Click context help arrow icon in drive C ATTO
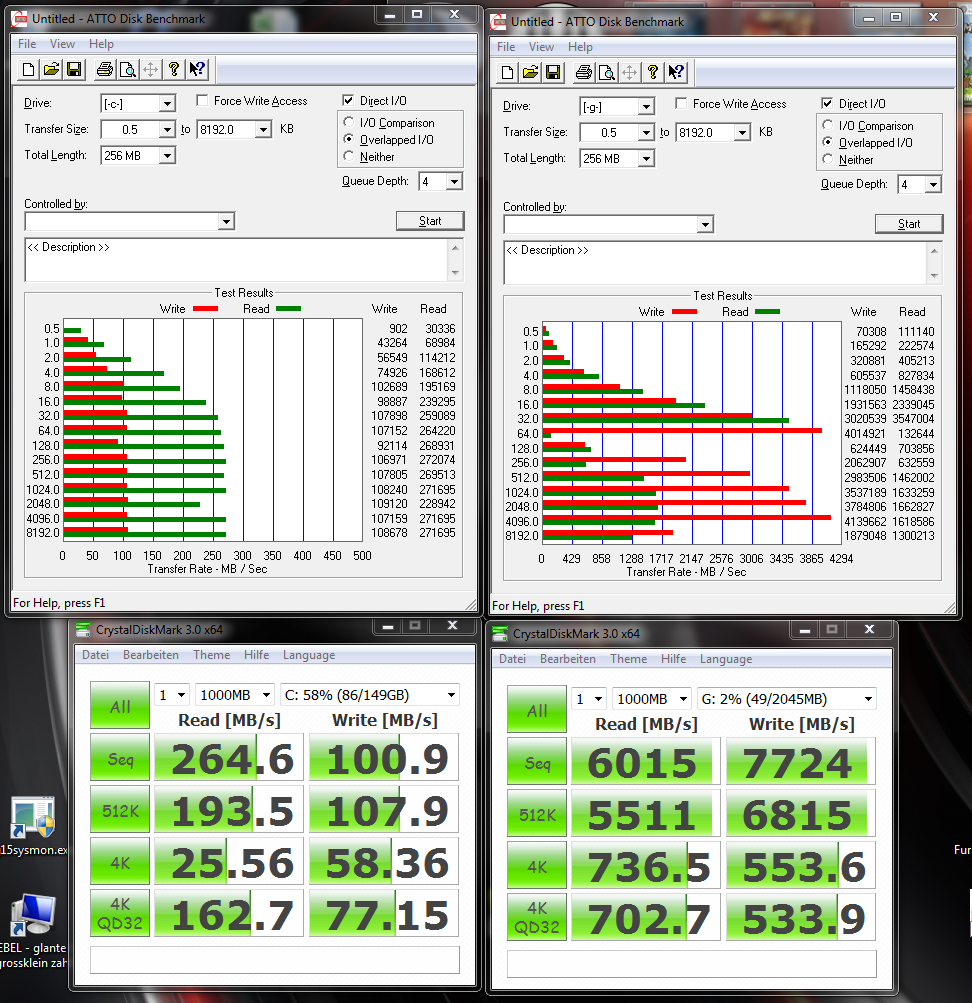972x1003 pixels. tap(197, 69)
